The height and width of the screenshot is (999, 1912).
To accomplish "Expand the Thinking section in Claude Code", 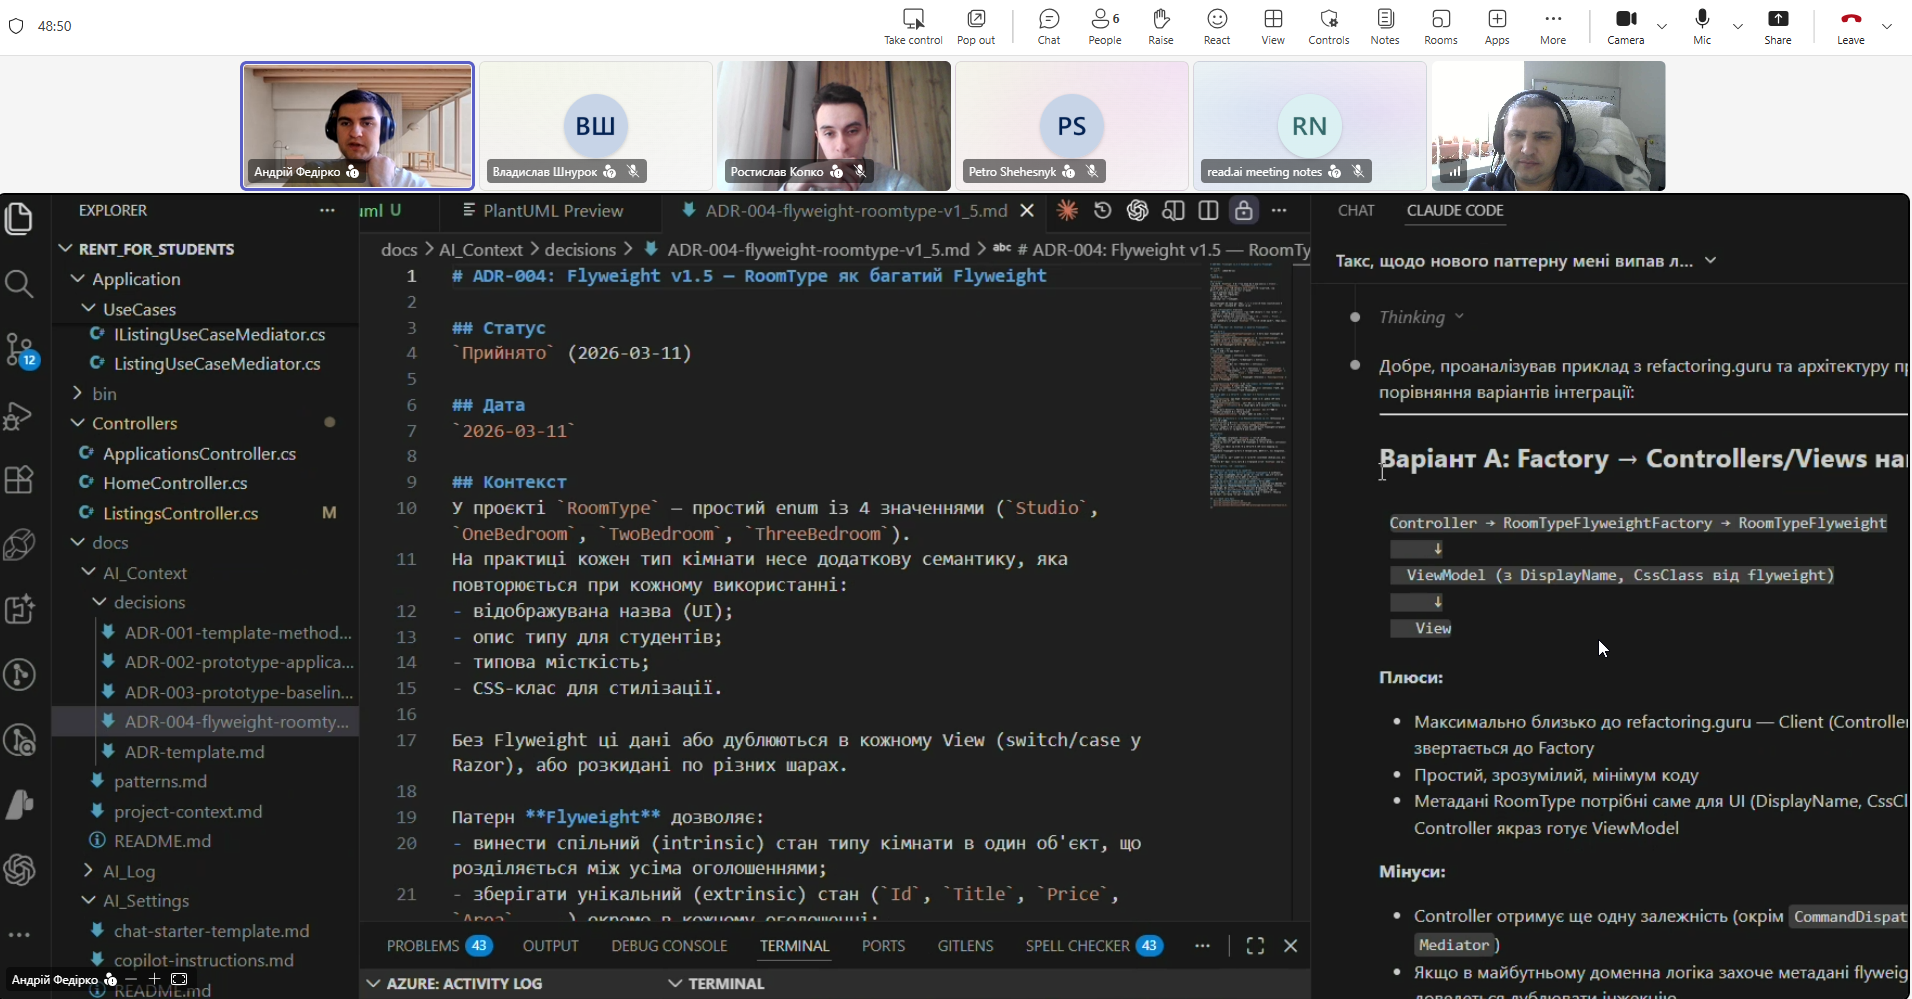I will (x=1420, y=317).
